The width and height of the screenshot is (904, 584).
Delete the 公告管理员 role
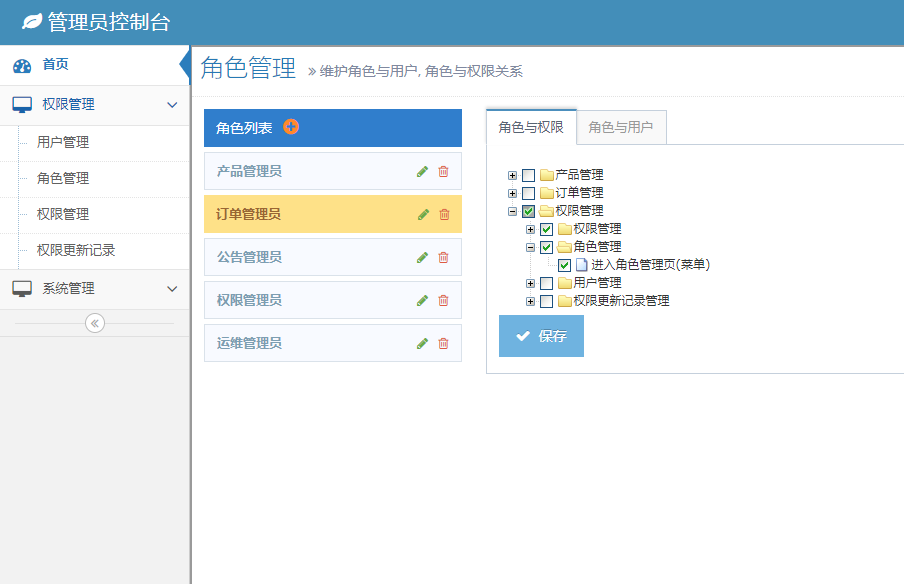[443, 257]
